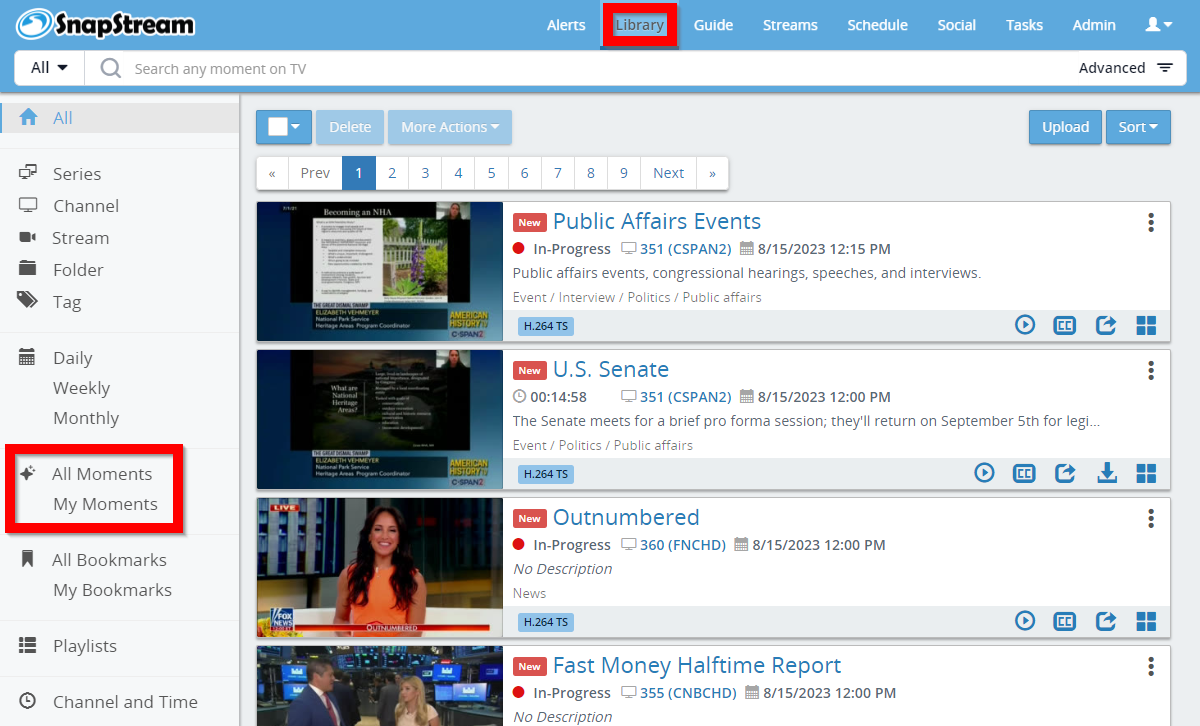Download the U.S. Senate recording
This screenshot has height=726, width=1200.
click(x=1107, y=473)
